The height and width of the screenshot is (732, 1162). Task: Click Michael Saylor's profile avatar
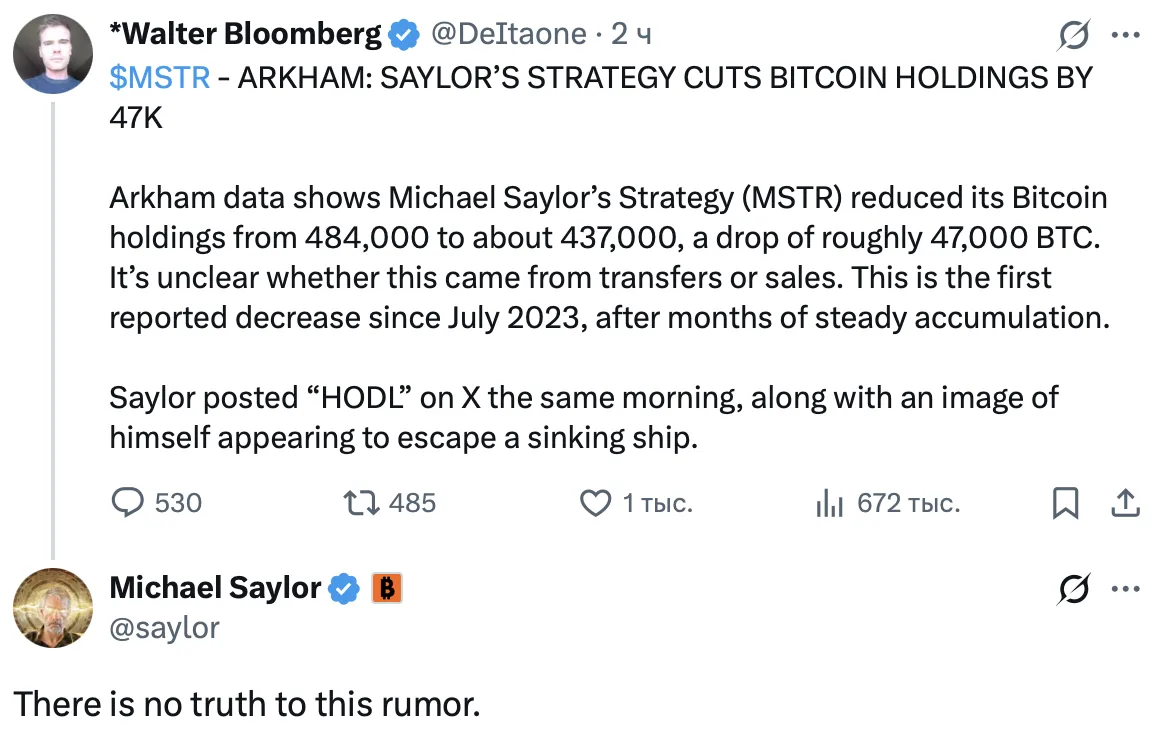tap(53, 608)
